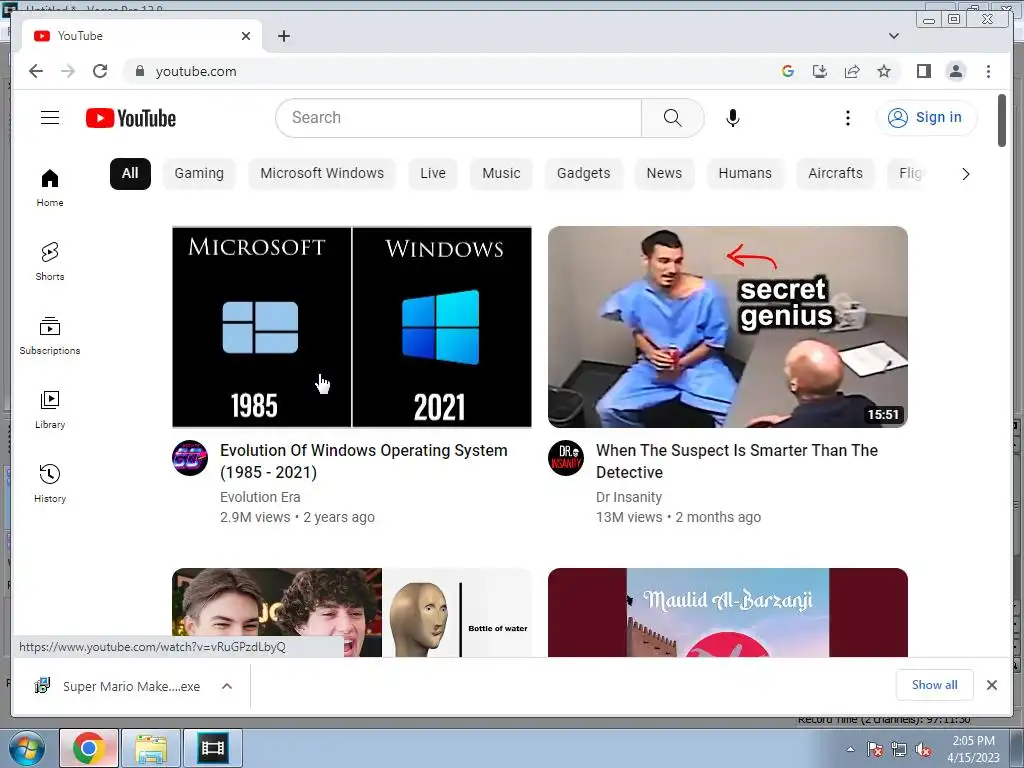Click the YouTube search field
Viewport: 1024px width, 768px height.
tap(458, 118)
